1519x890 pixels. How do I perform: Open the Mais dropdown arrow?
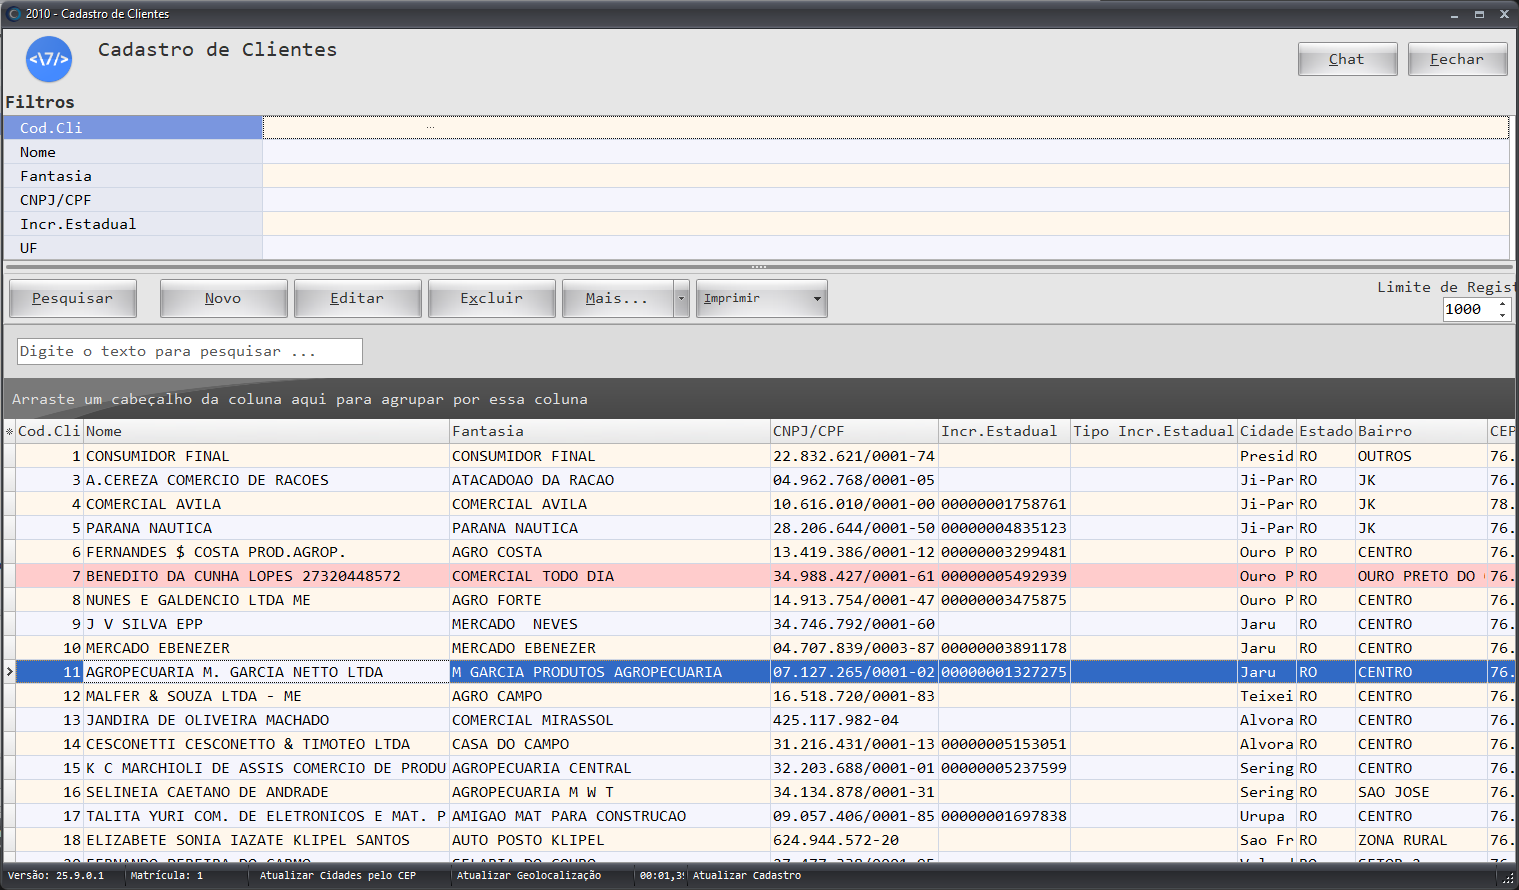[681, 299]
